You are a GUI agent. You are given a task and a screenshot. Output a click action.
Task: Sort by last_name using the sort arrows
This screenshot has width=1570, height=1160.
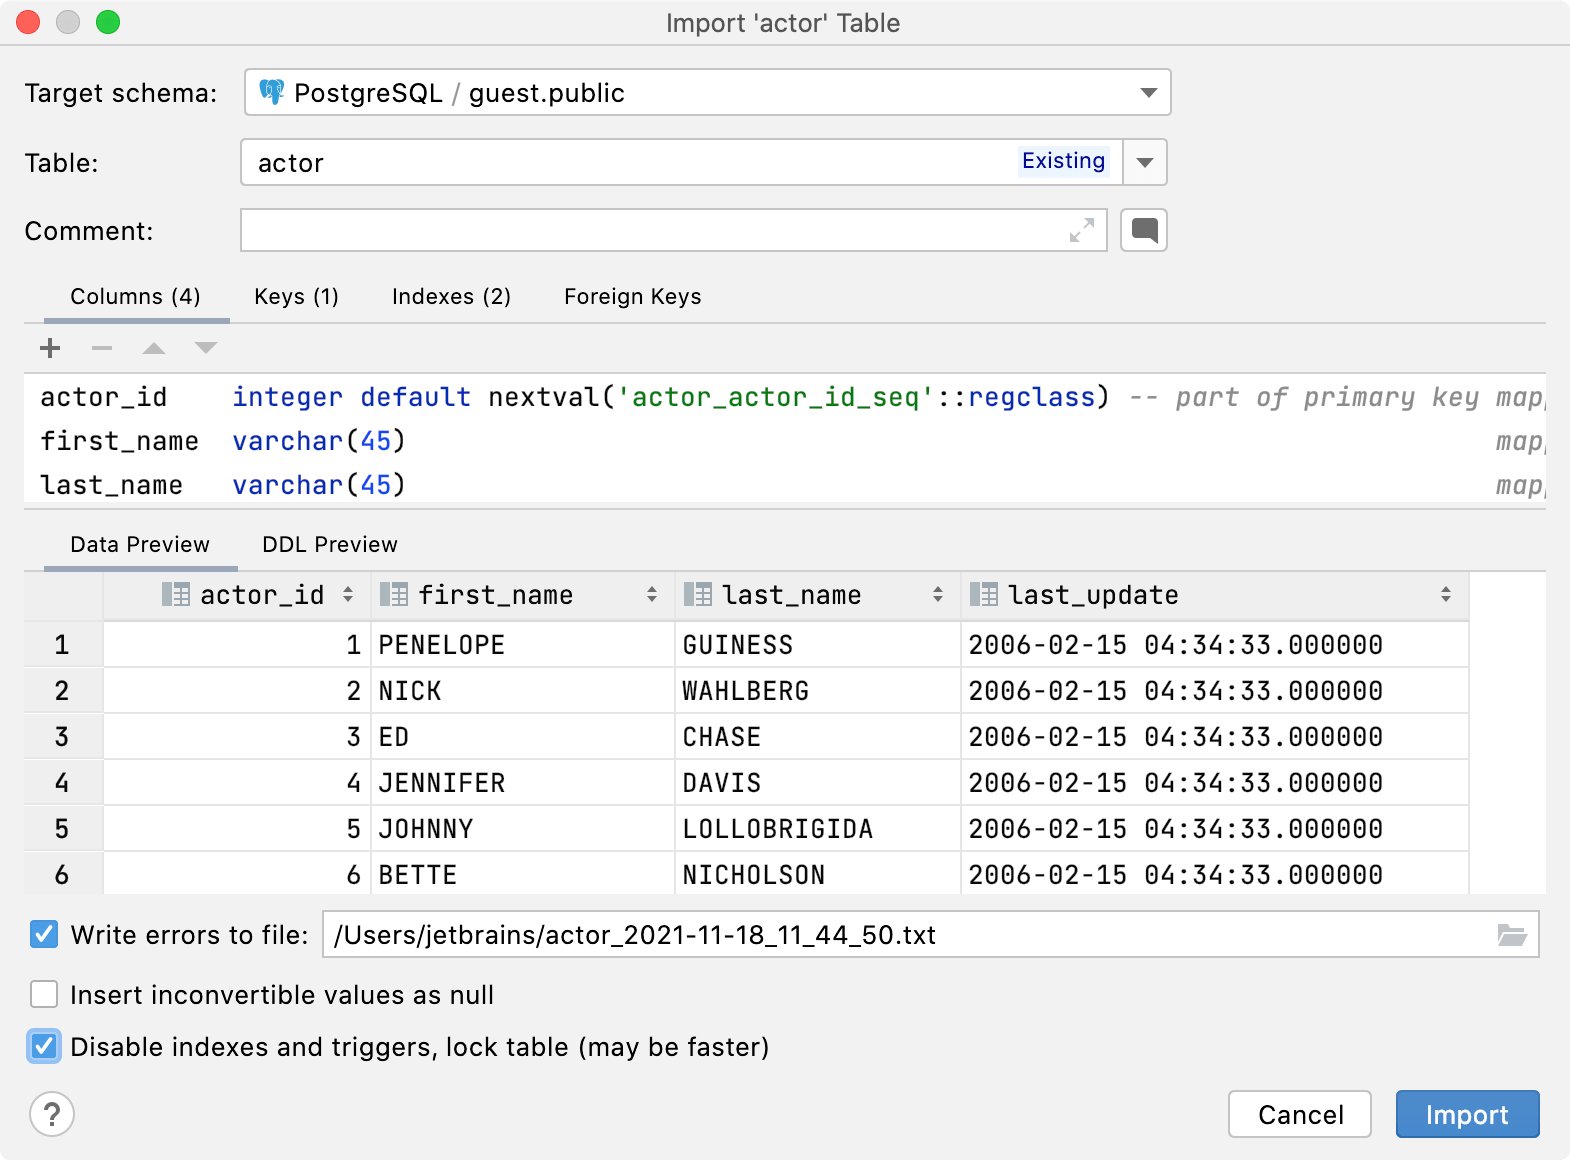(x=938, y=595)
